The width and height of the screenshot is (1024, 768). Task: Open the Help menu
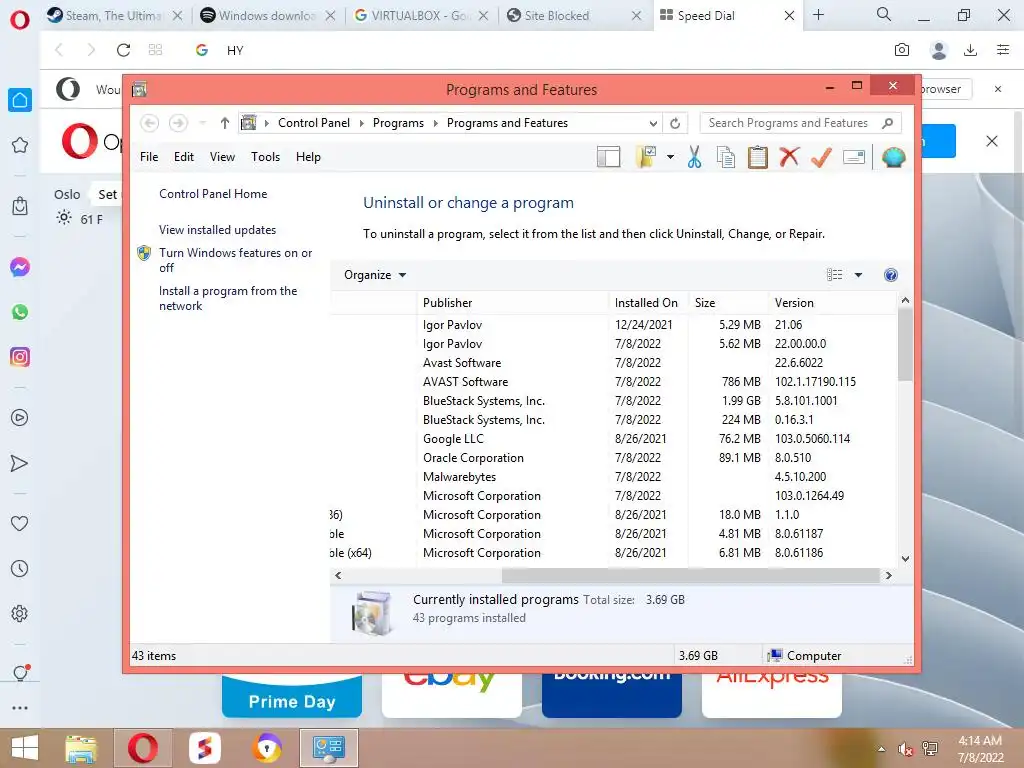click(x=308, y=157)
